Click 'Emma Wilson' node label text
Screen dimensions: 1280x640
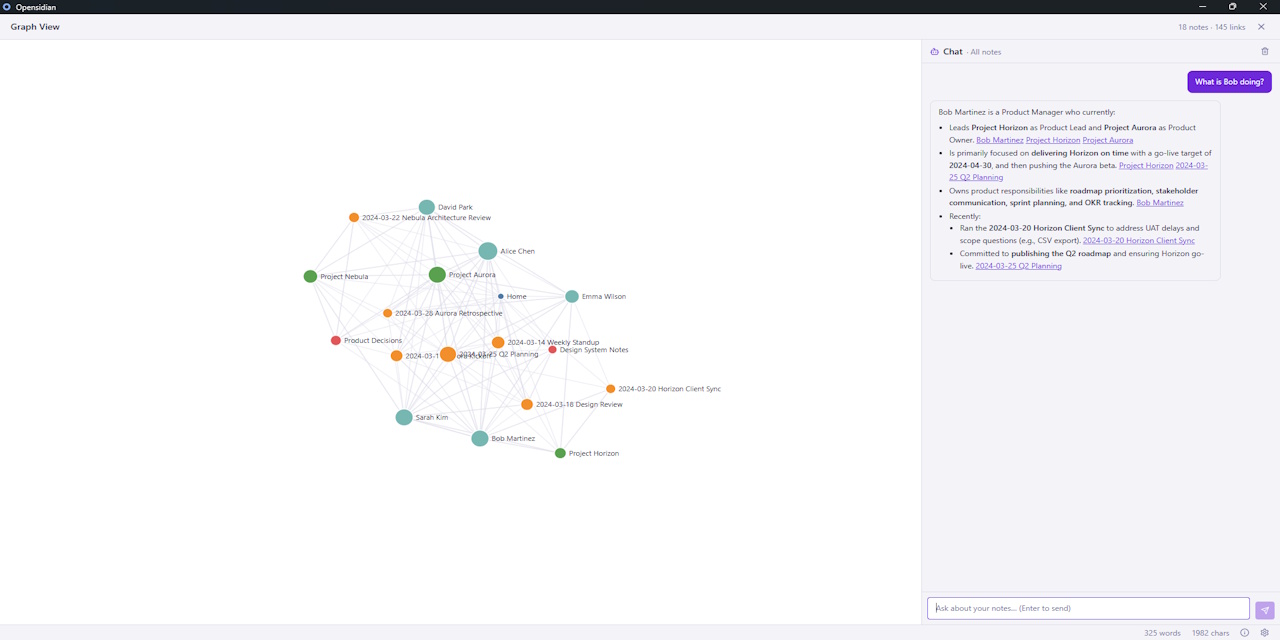tap(604, 297)
